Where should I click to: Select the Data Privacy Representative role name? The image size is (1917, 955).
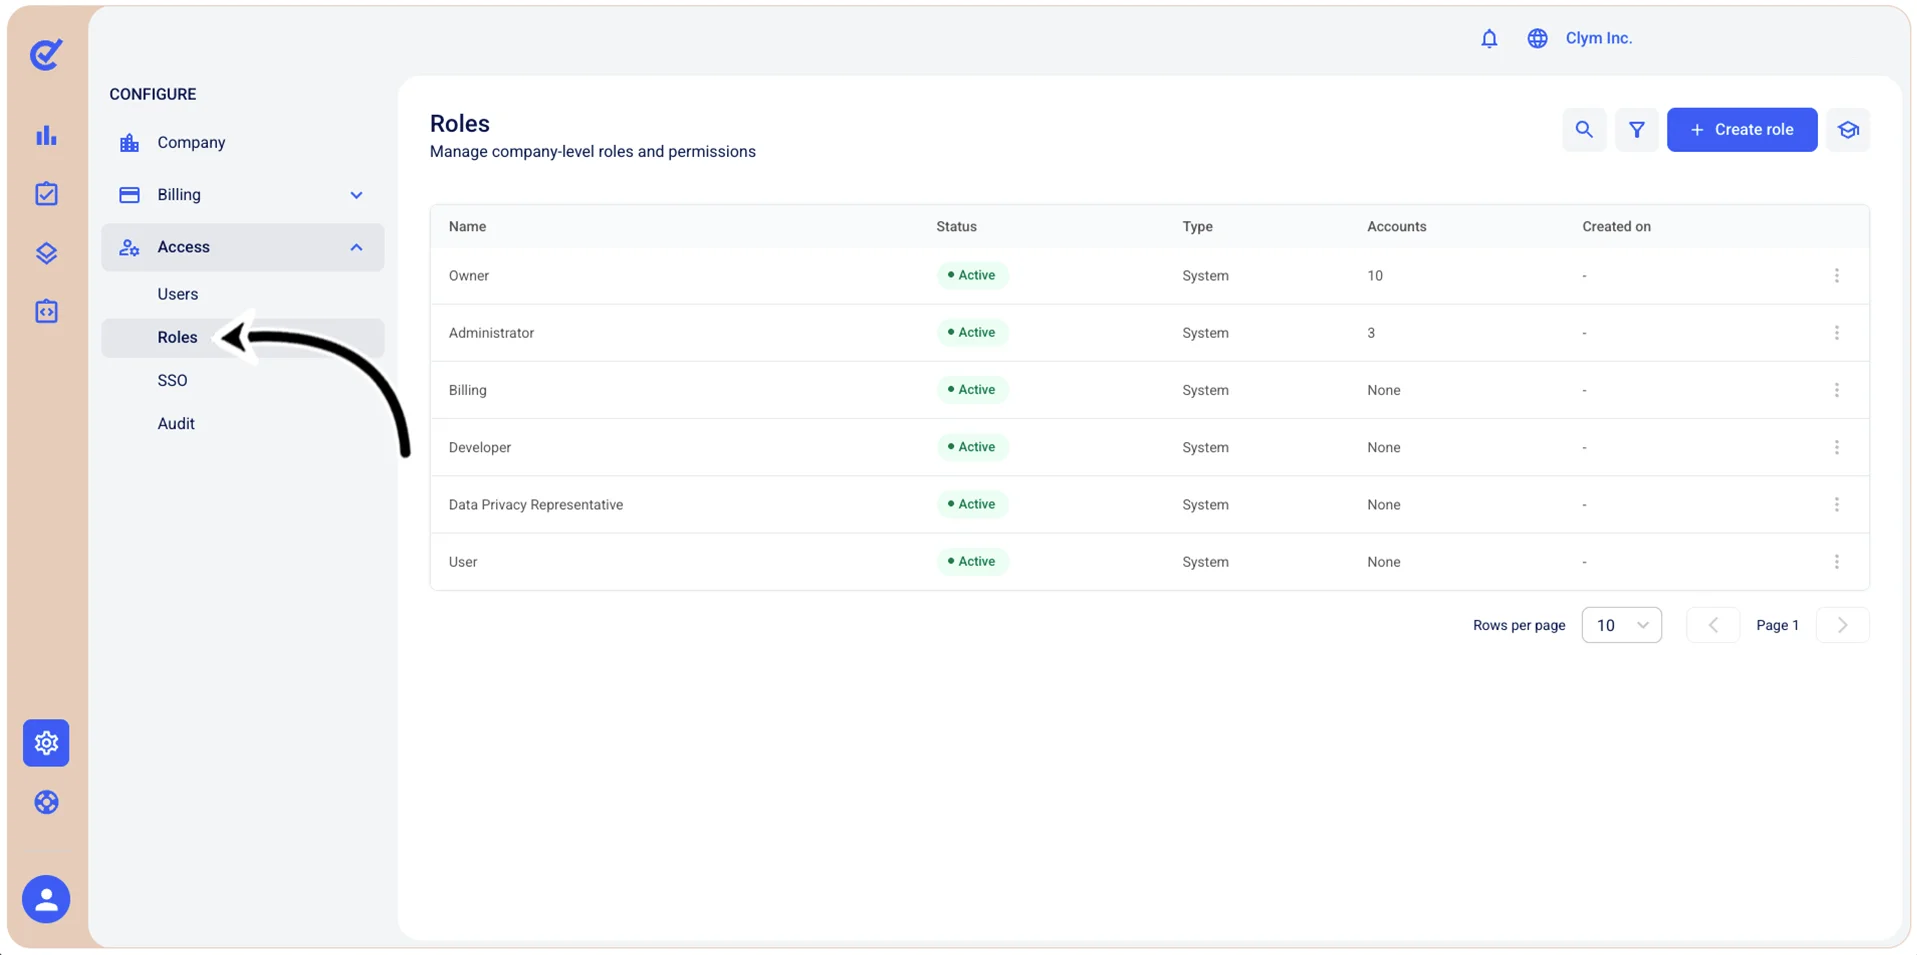535,505
